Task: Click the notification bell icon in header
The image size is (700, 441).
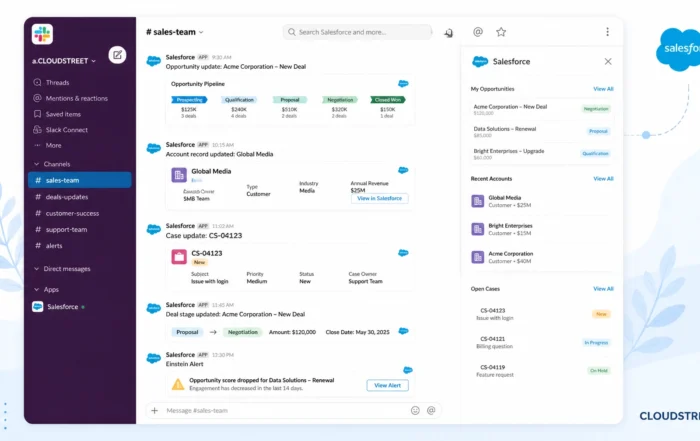Action: pos(449,33)
